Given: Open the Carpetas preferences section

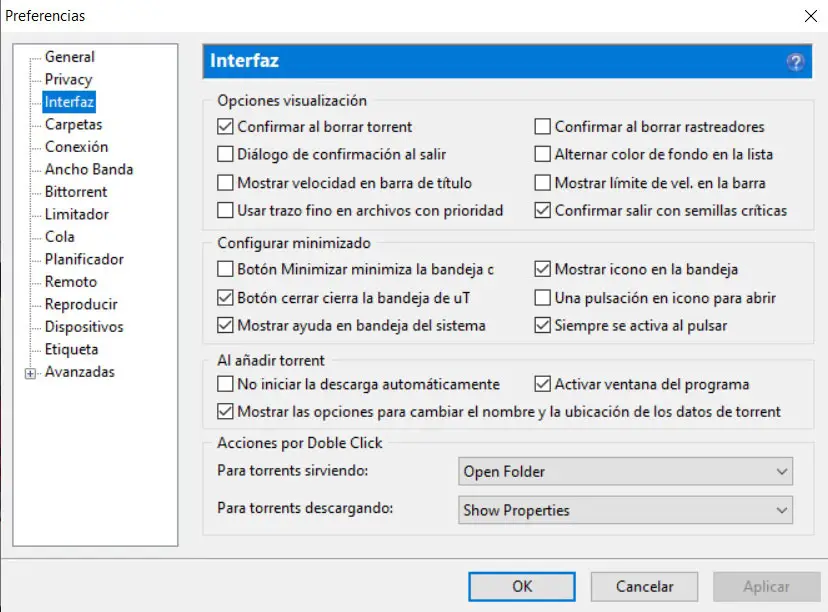Looking at the screenshot, I should click(x=73, y=124).
